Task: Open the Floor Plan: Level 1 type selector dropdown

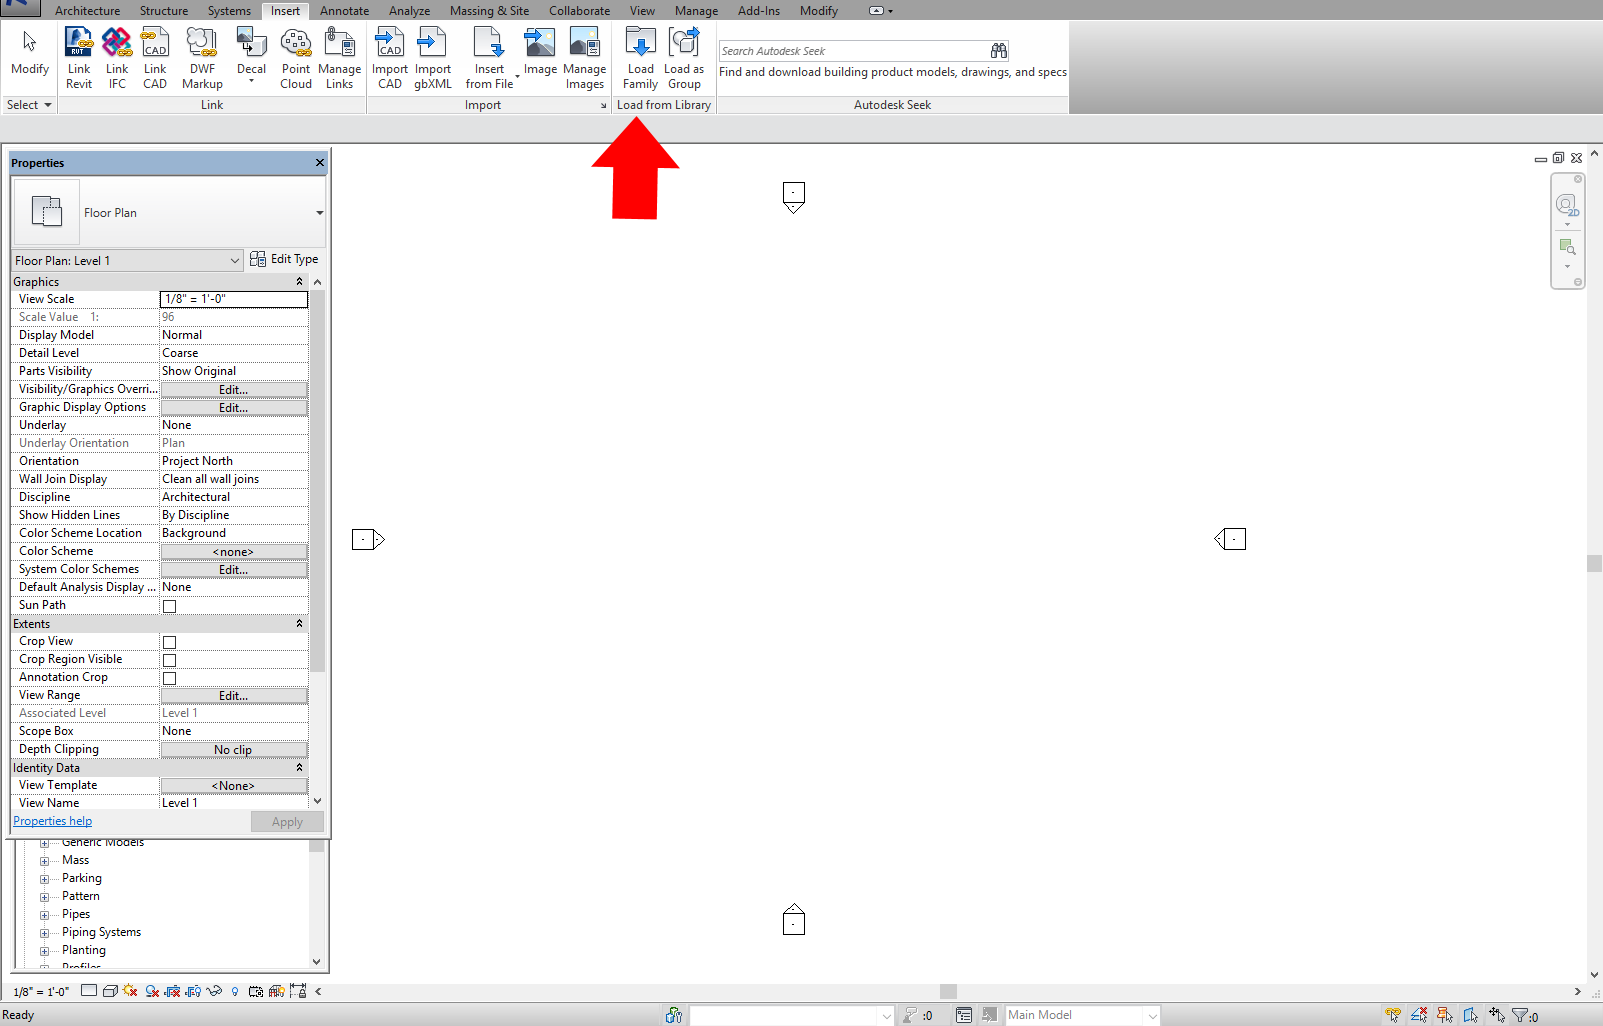Action: click(234, 260)
